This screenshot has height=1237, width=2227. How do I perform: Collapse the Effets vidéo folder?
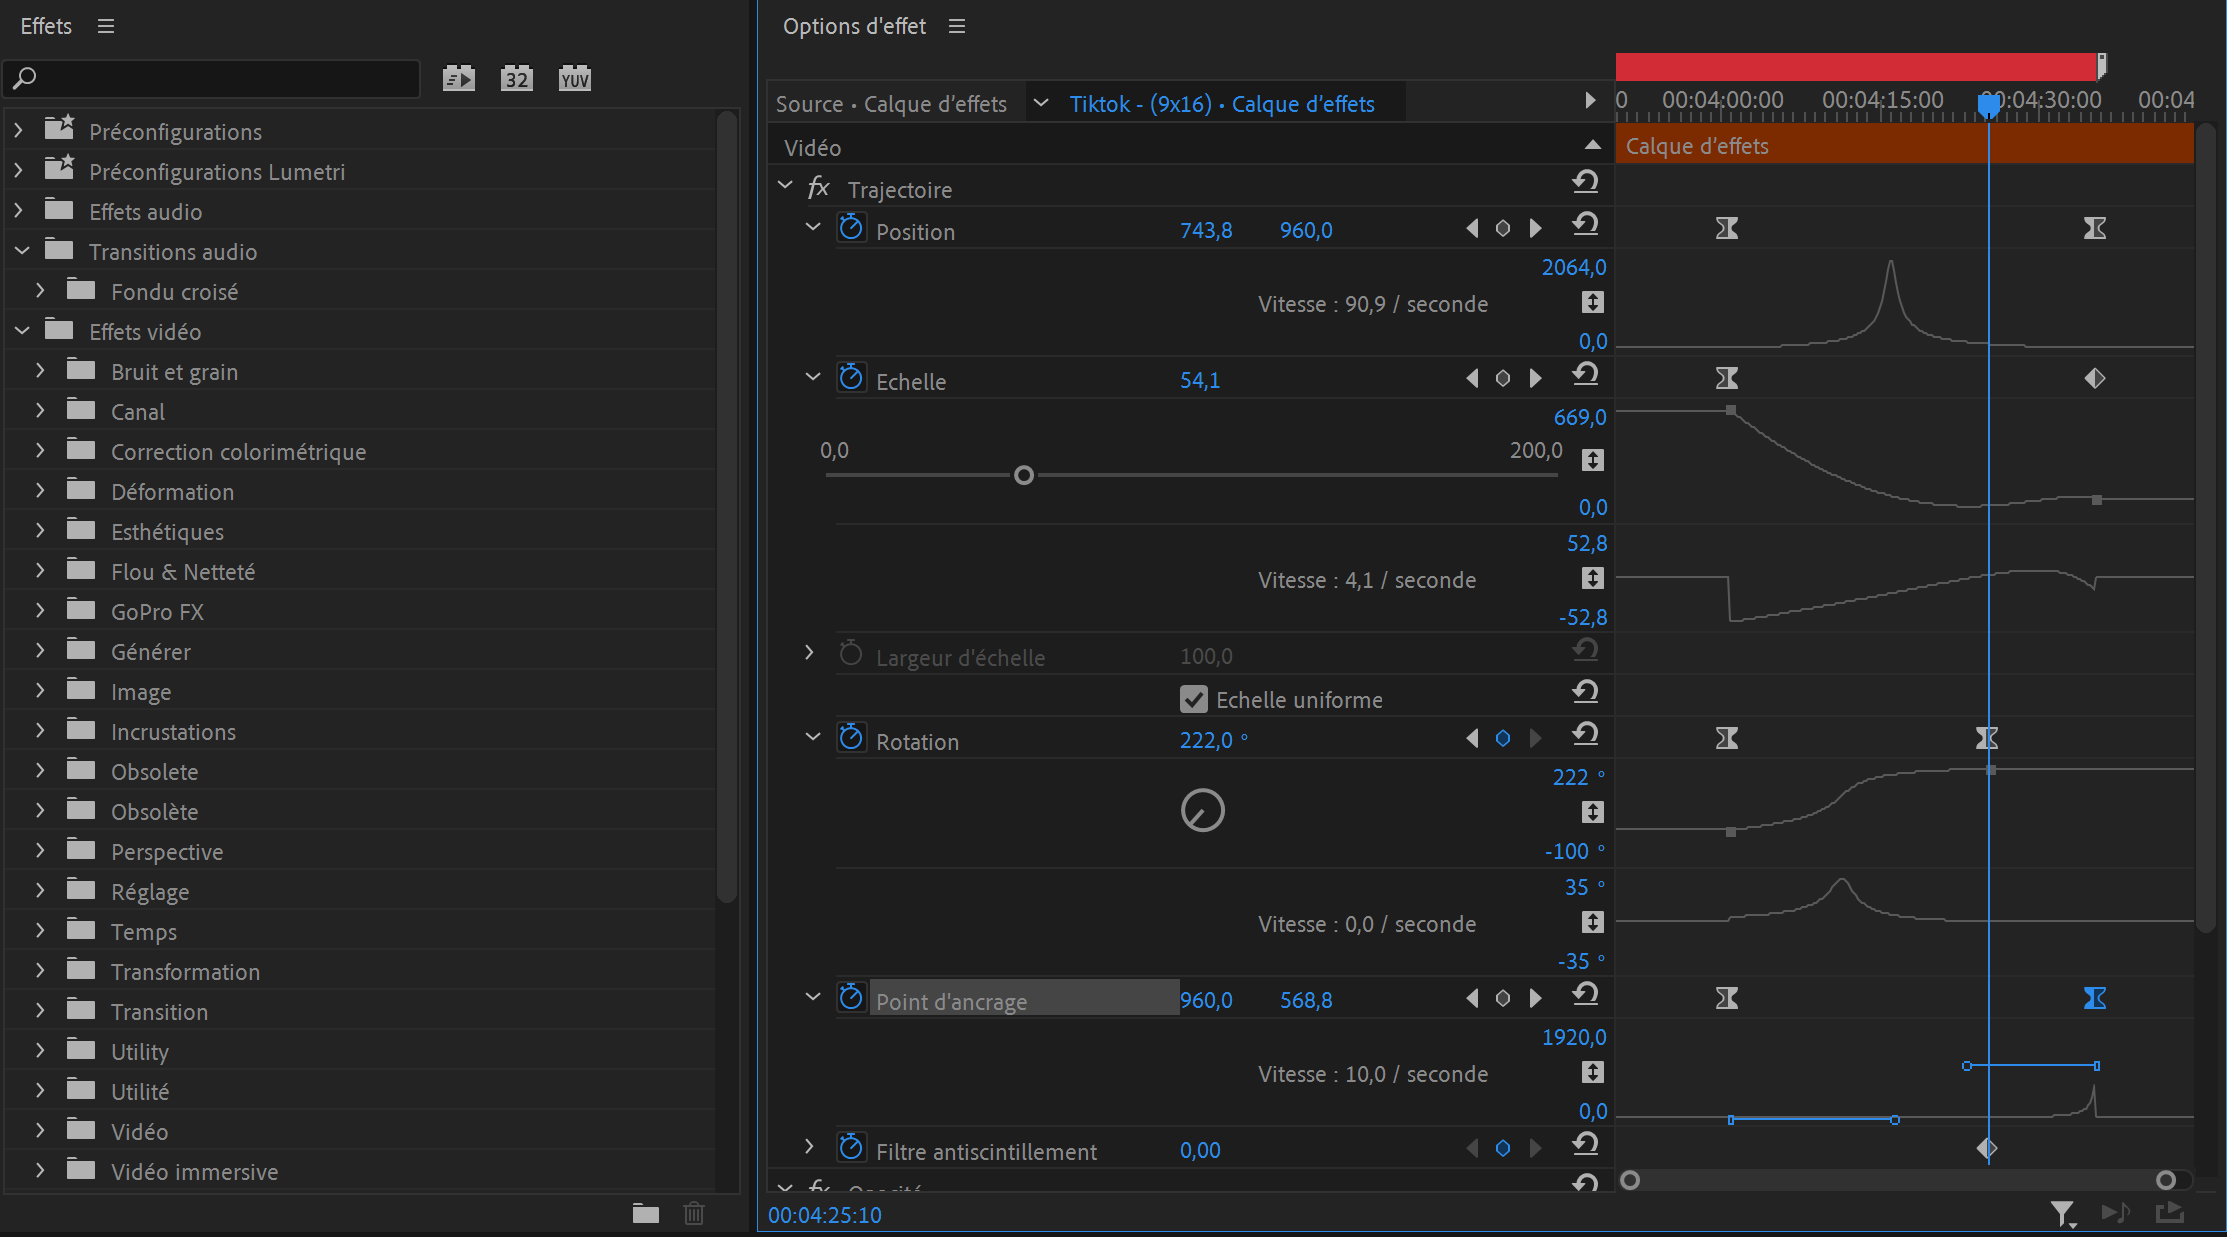pos(22,331)
